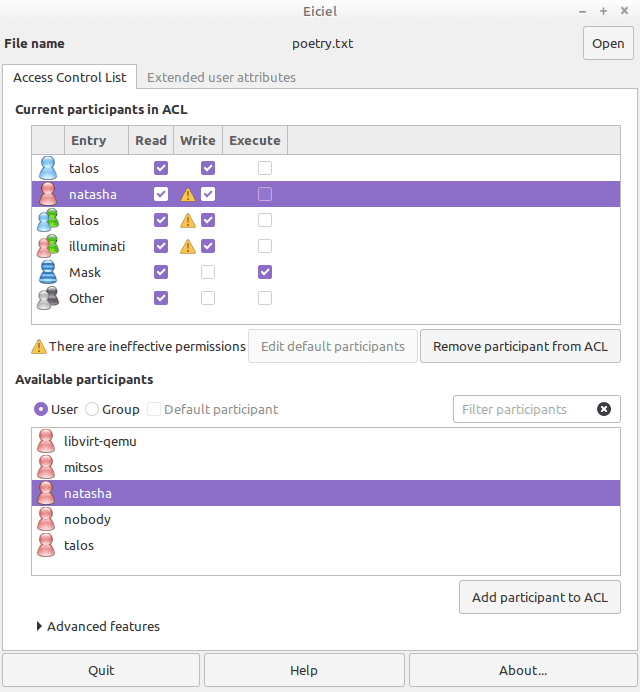Click the illuminati group icon in the ACL

pyautogui.click(x=48, y=246)
